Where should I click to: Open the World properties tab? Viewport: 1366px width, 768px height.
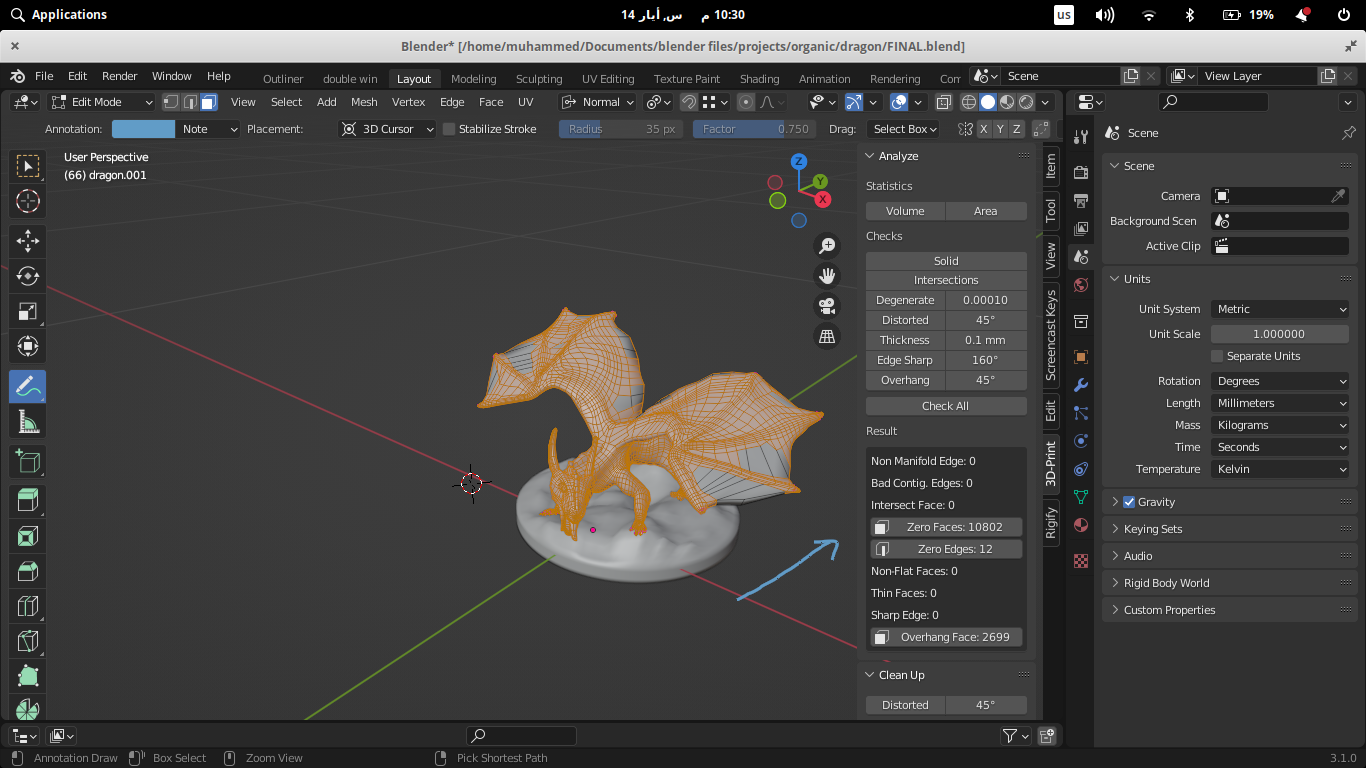coord(1080,285)
